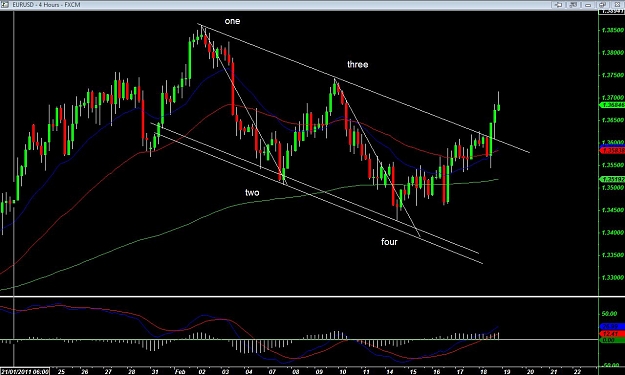Click the '10' date label on time axis
Image resolution: width=625 pixels, height=375 pixels.
(x=342, y=371)
